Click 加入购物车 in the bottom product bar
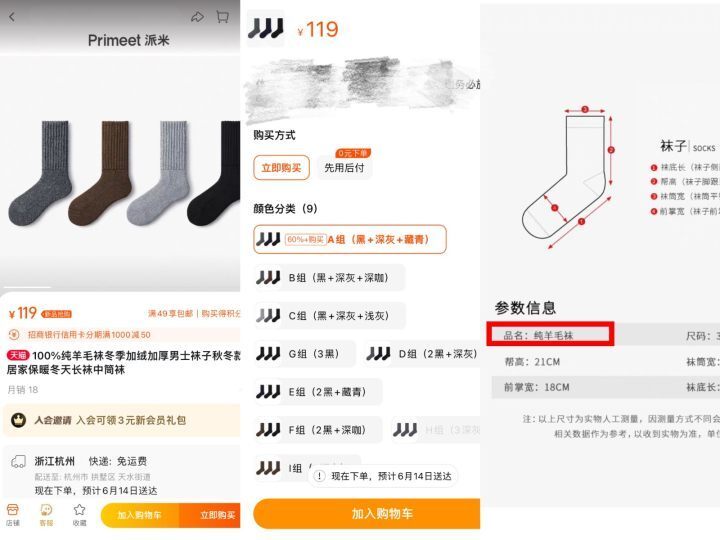The width and height of the screenshot is (720, 540). point(140,515)
